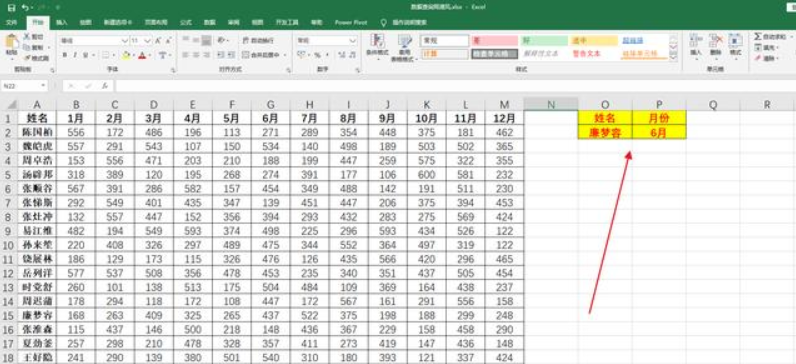Click the Clear eraser button
The height and width of the screenshot is (364, 796).
pyautogui.click(x=767, y=58)
